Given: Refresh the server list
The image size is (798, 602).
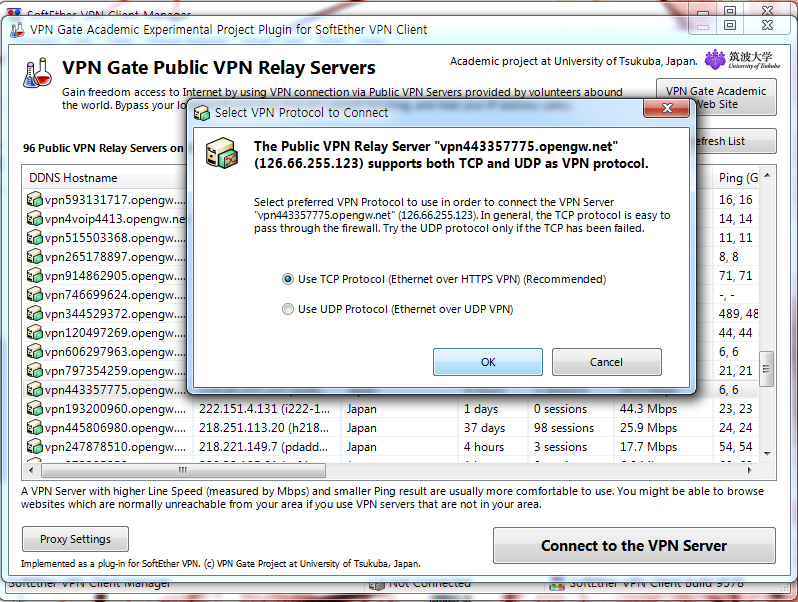Looking at the screenshot, I should [x=734, y=141].
